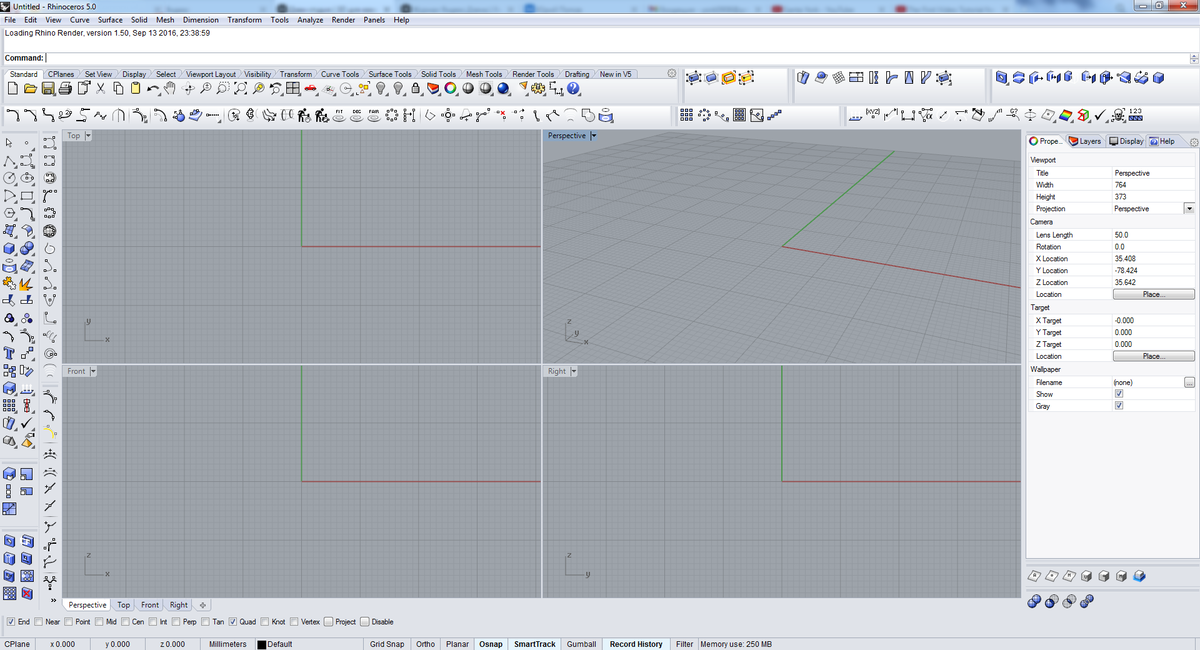Toggle Gumball in status bar
This screenshot has width=1200, height=650.
point(581,644)
